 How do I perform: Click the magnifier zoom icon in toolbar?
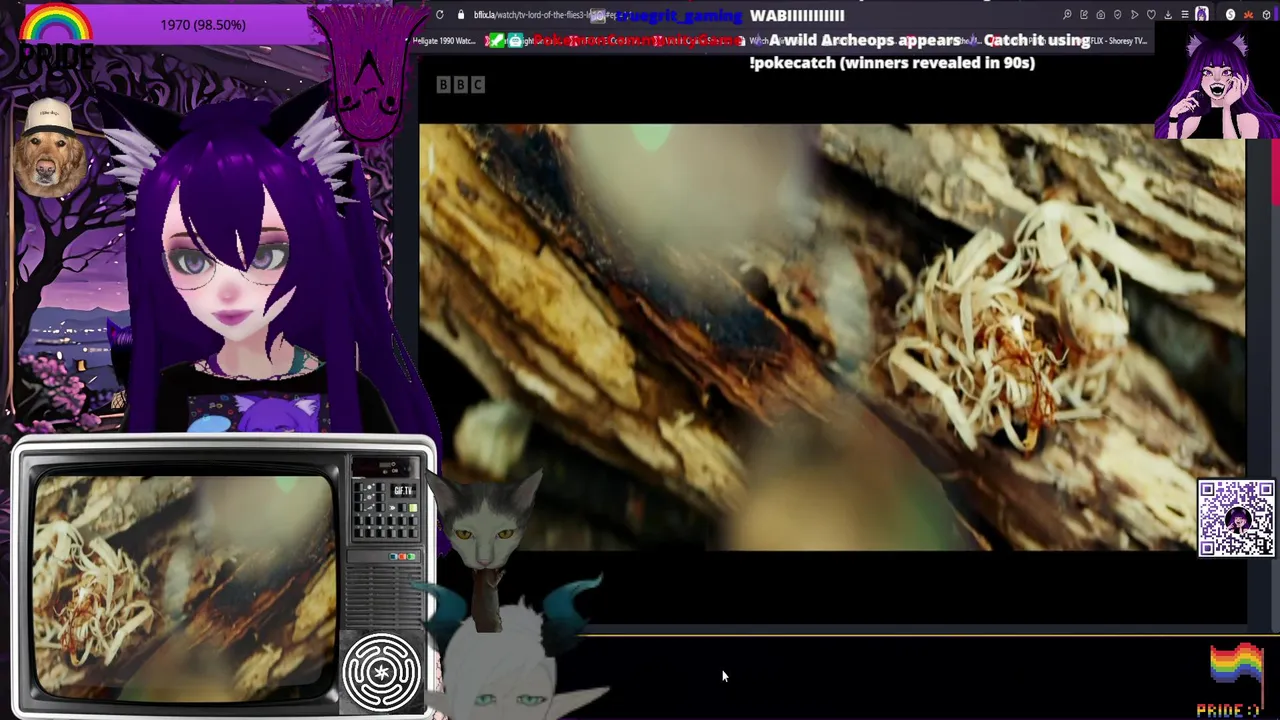click(1067, 15)
